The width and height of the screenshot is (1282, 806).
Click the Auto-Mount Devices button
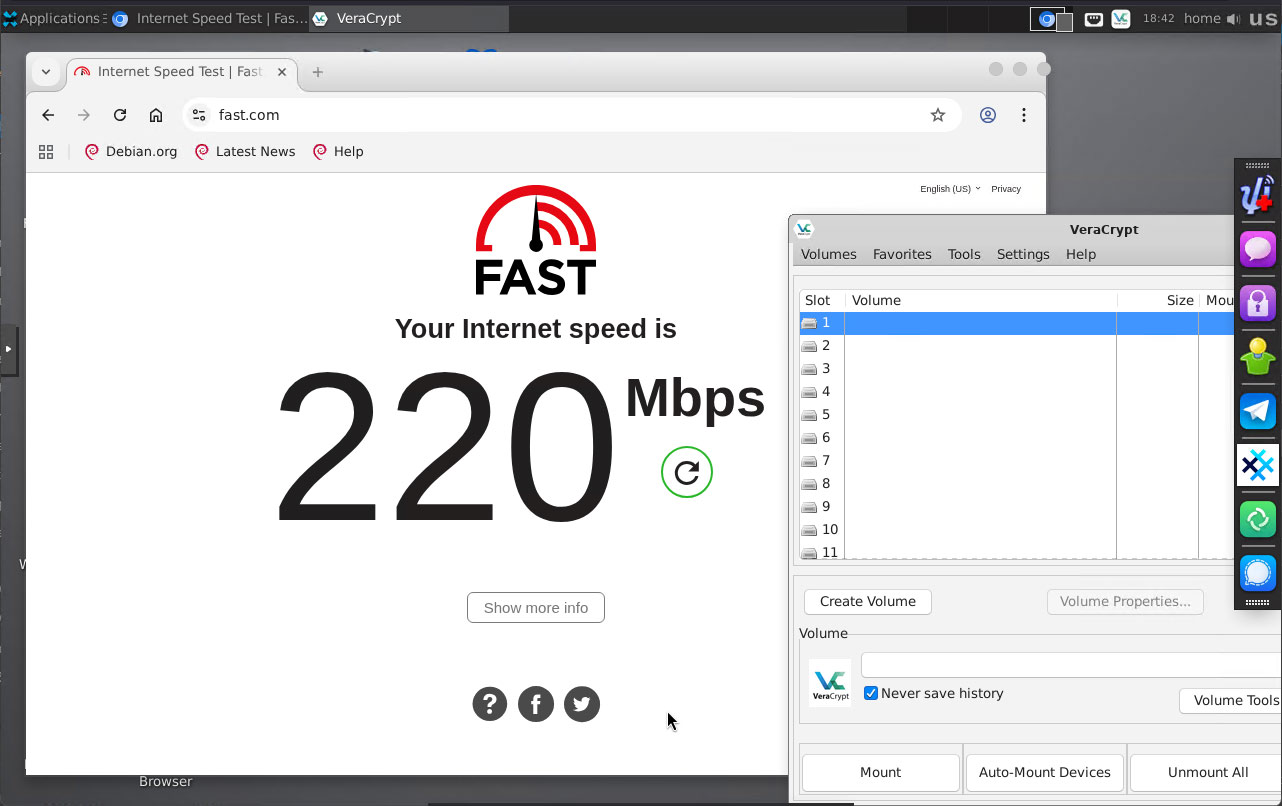(x=1045, y=772)
